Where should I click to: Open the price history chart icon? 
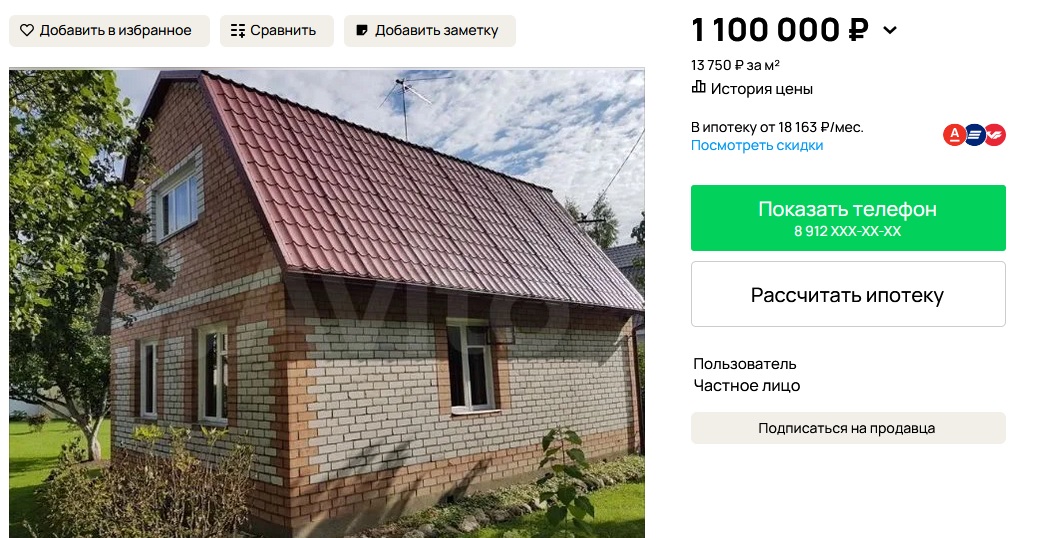[x=699, y=88]
